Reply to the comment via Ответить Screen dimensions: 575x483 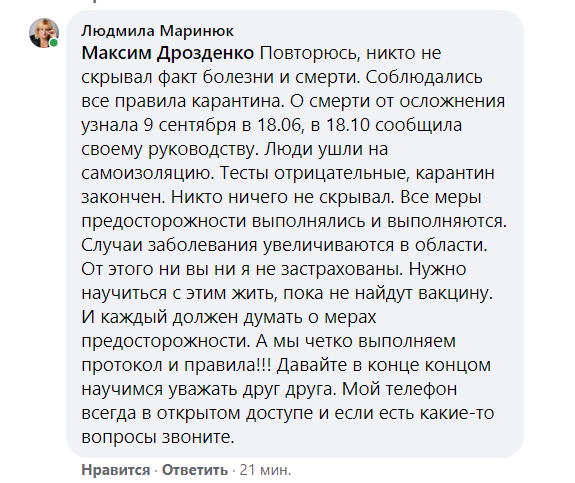[x=195, y=470]
